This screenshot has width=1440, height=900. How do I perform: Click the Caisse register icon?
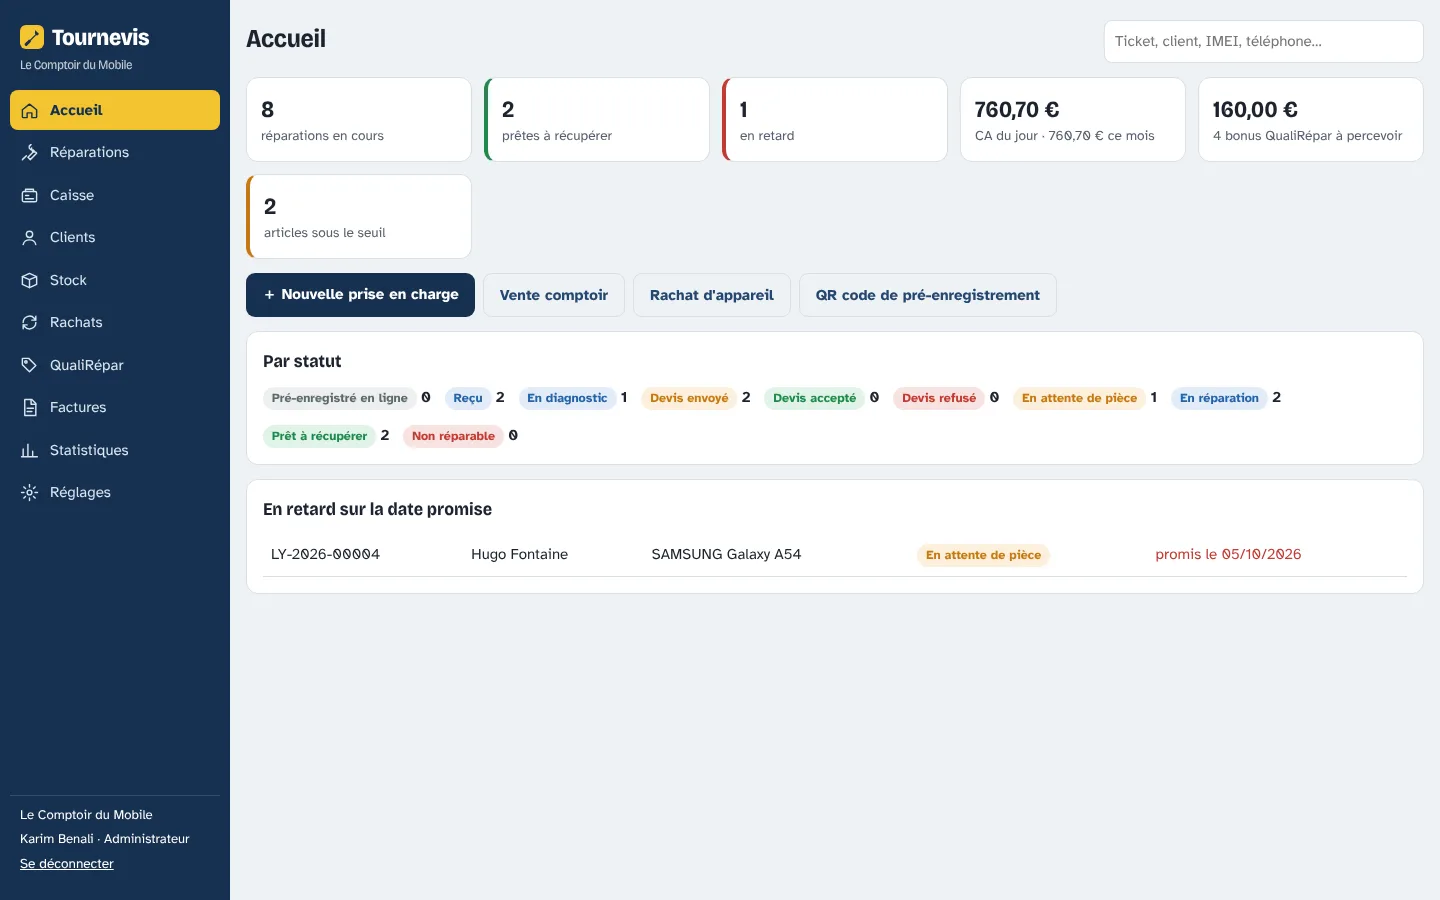(30, 195)
